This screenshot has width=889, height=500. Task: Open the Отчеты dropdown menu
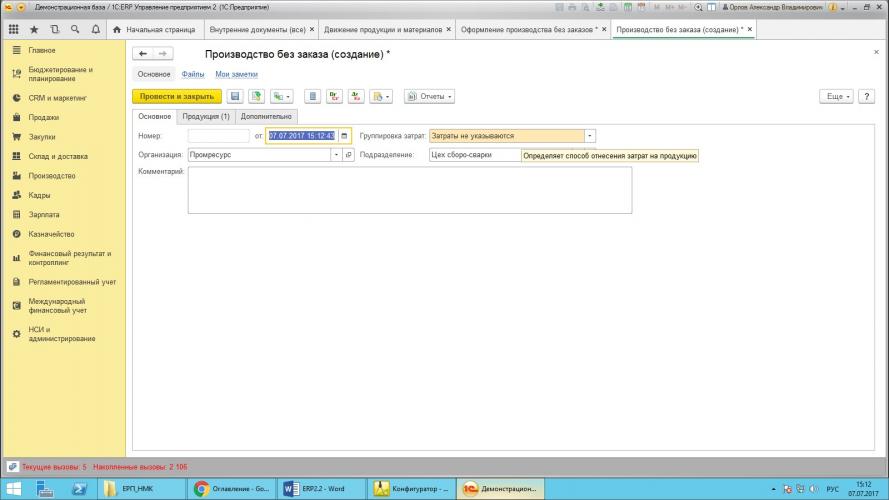(x=429, y=97)
